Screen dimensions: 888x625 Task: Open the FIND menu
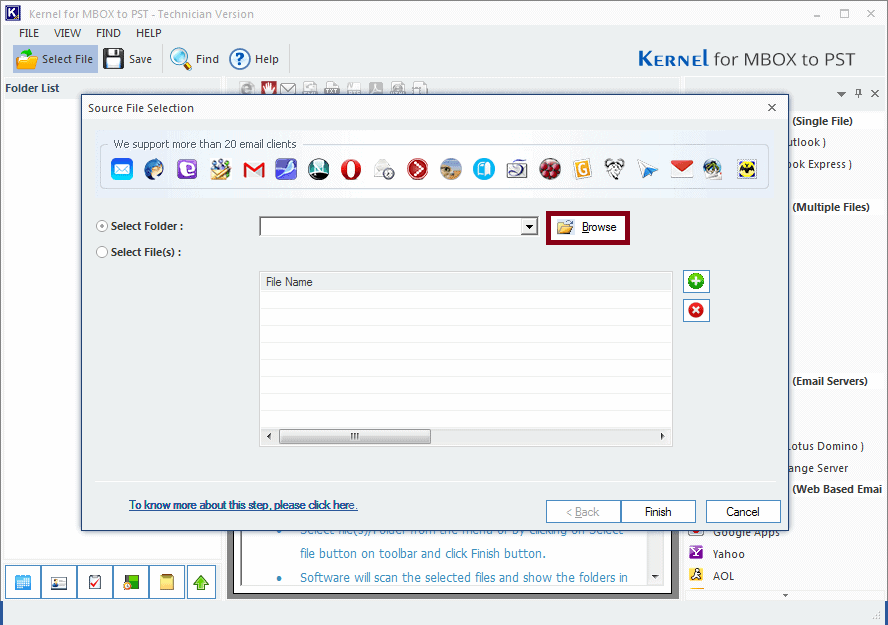tap(108, 33)
